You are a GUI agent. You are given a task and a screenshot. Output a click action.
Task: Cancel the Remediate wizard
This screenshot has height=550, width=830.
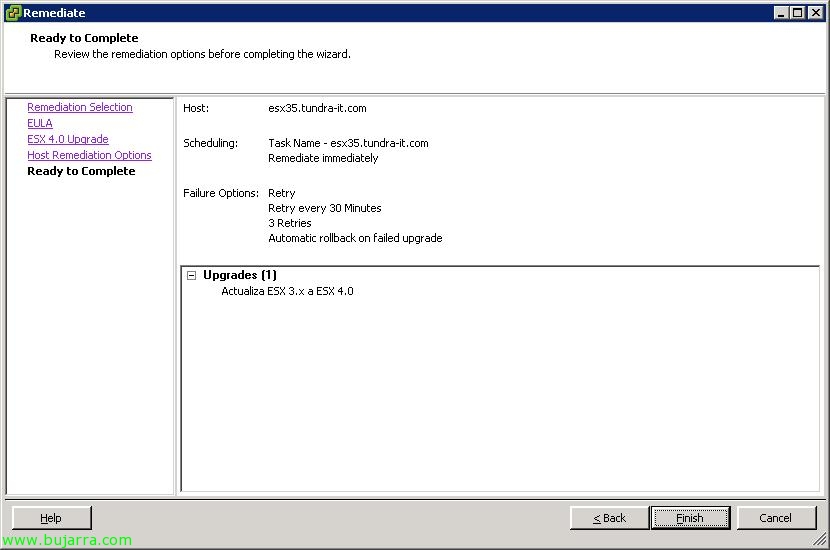click(x=776, y=518)
